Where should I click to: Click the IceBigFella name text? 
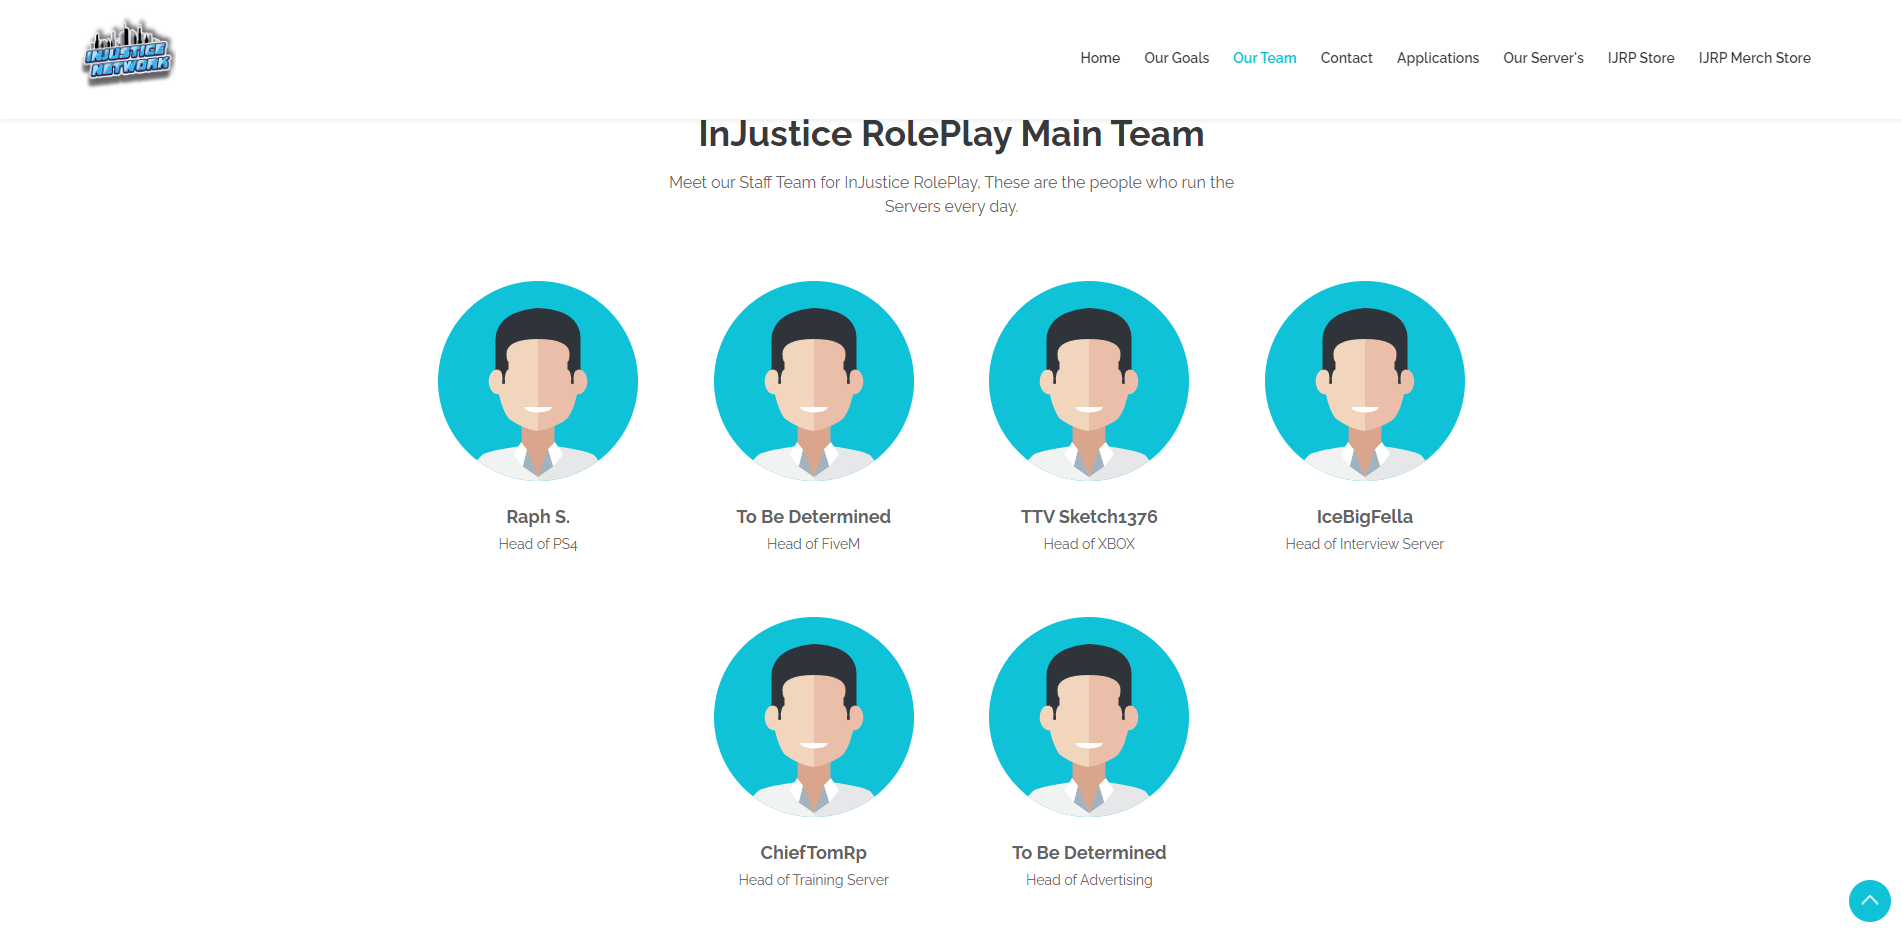1364,517
